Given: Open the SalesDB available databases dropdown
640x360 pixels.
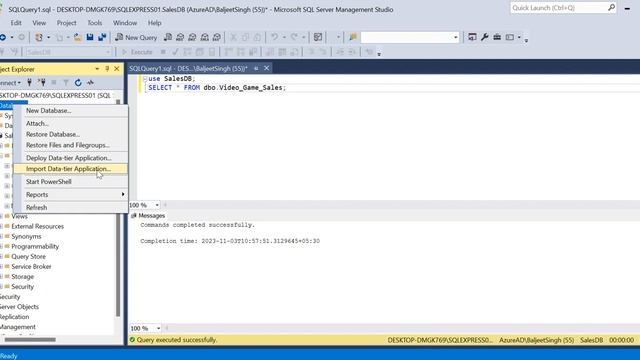Looking at the screenshot, I should click(108, 52).
